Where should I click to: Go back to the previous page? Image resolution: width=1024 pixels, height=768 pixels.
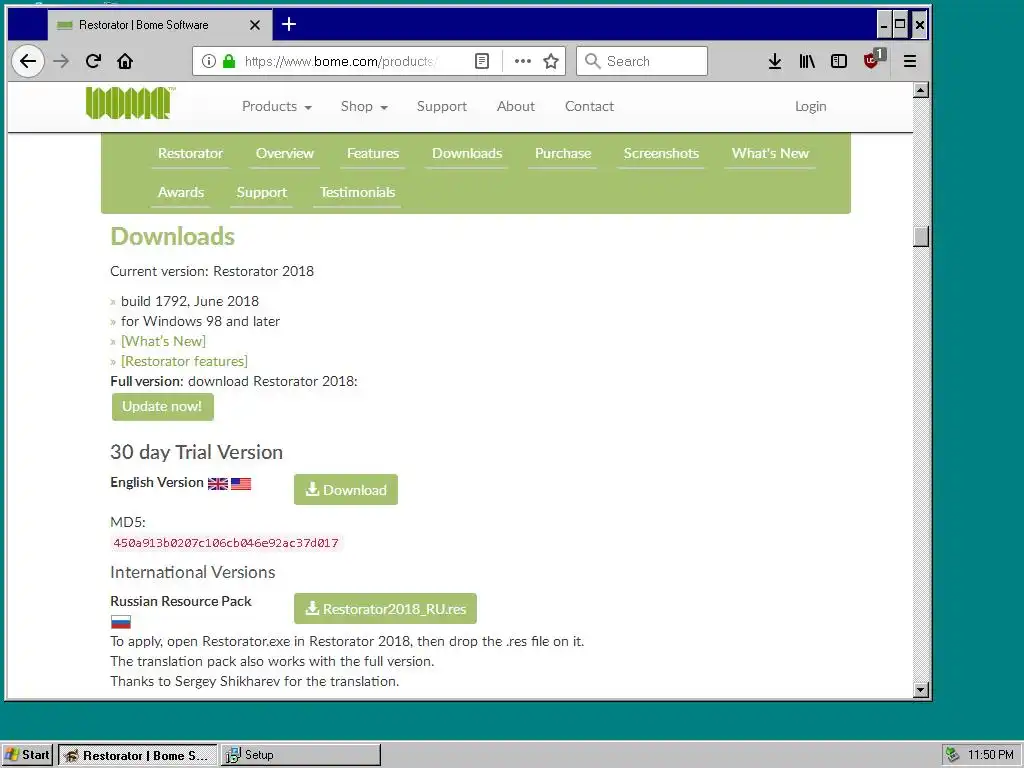click(x=28, y=61)
